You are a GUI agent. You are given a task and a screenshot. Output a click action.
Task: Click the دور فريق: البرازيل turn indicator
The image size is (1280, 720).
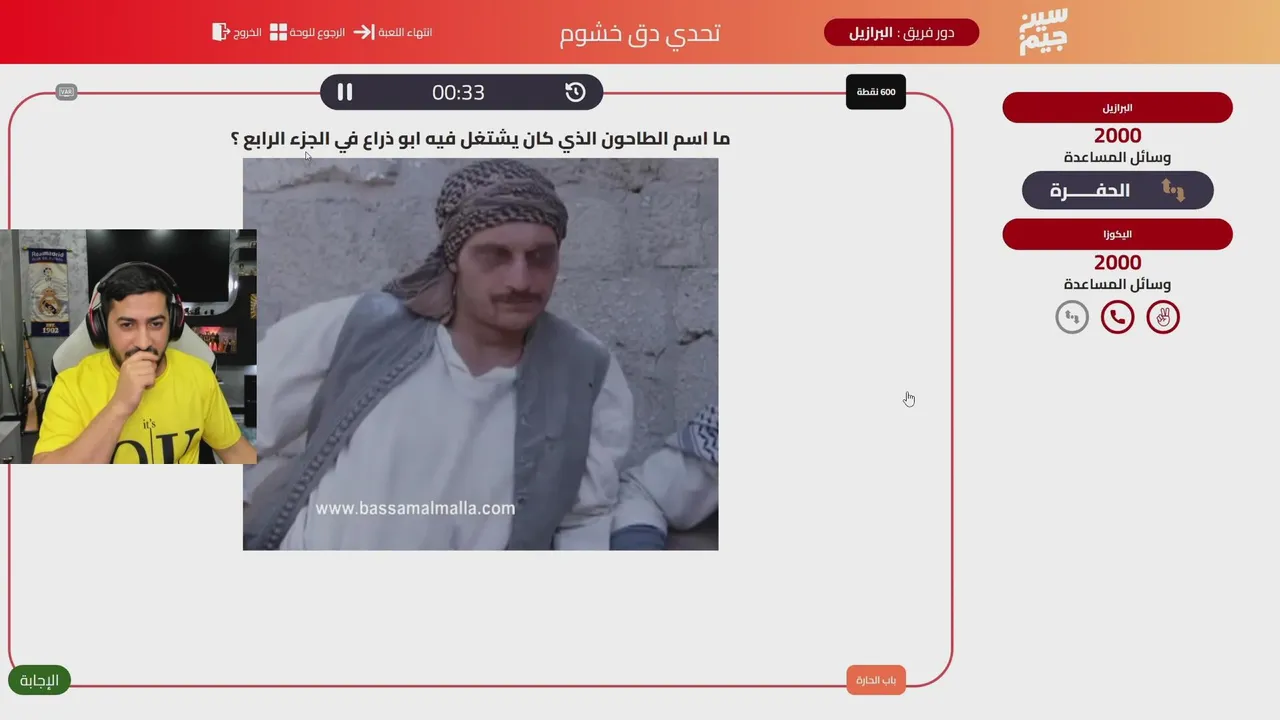901,33
